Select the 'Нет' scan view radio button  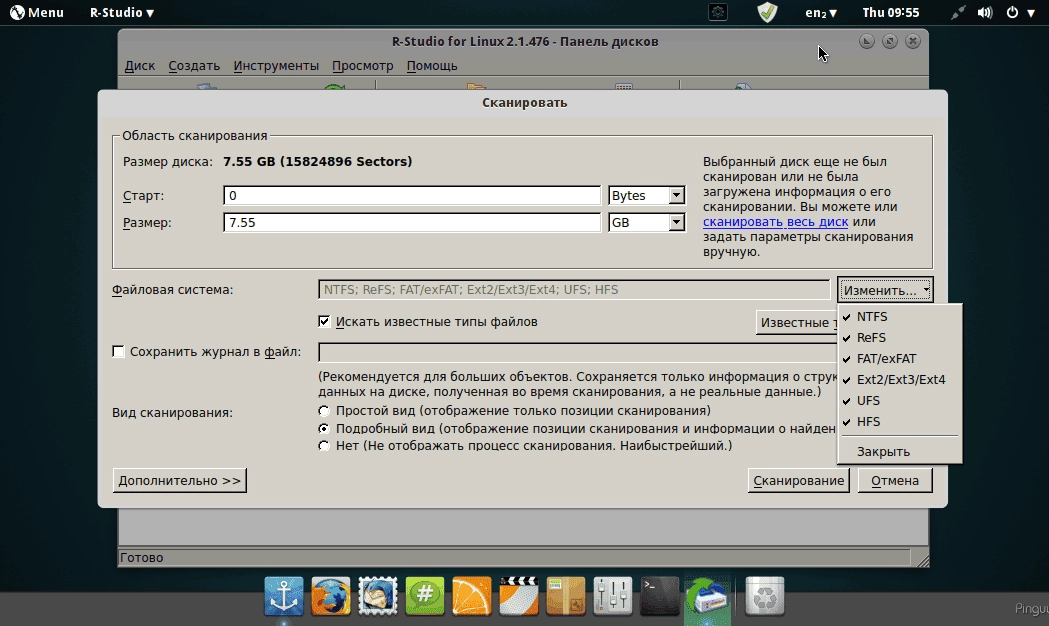coord(324,445)
